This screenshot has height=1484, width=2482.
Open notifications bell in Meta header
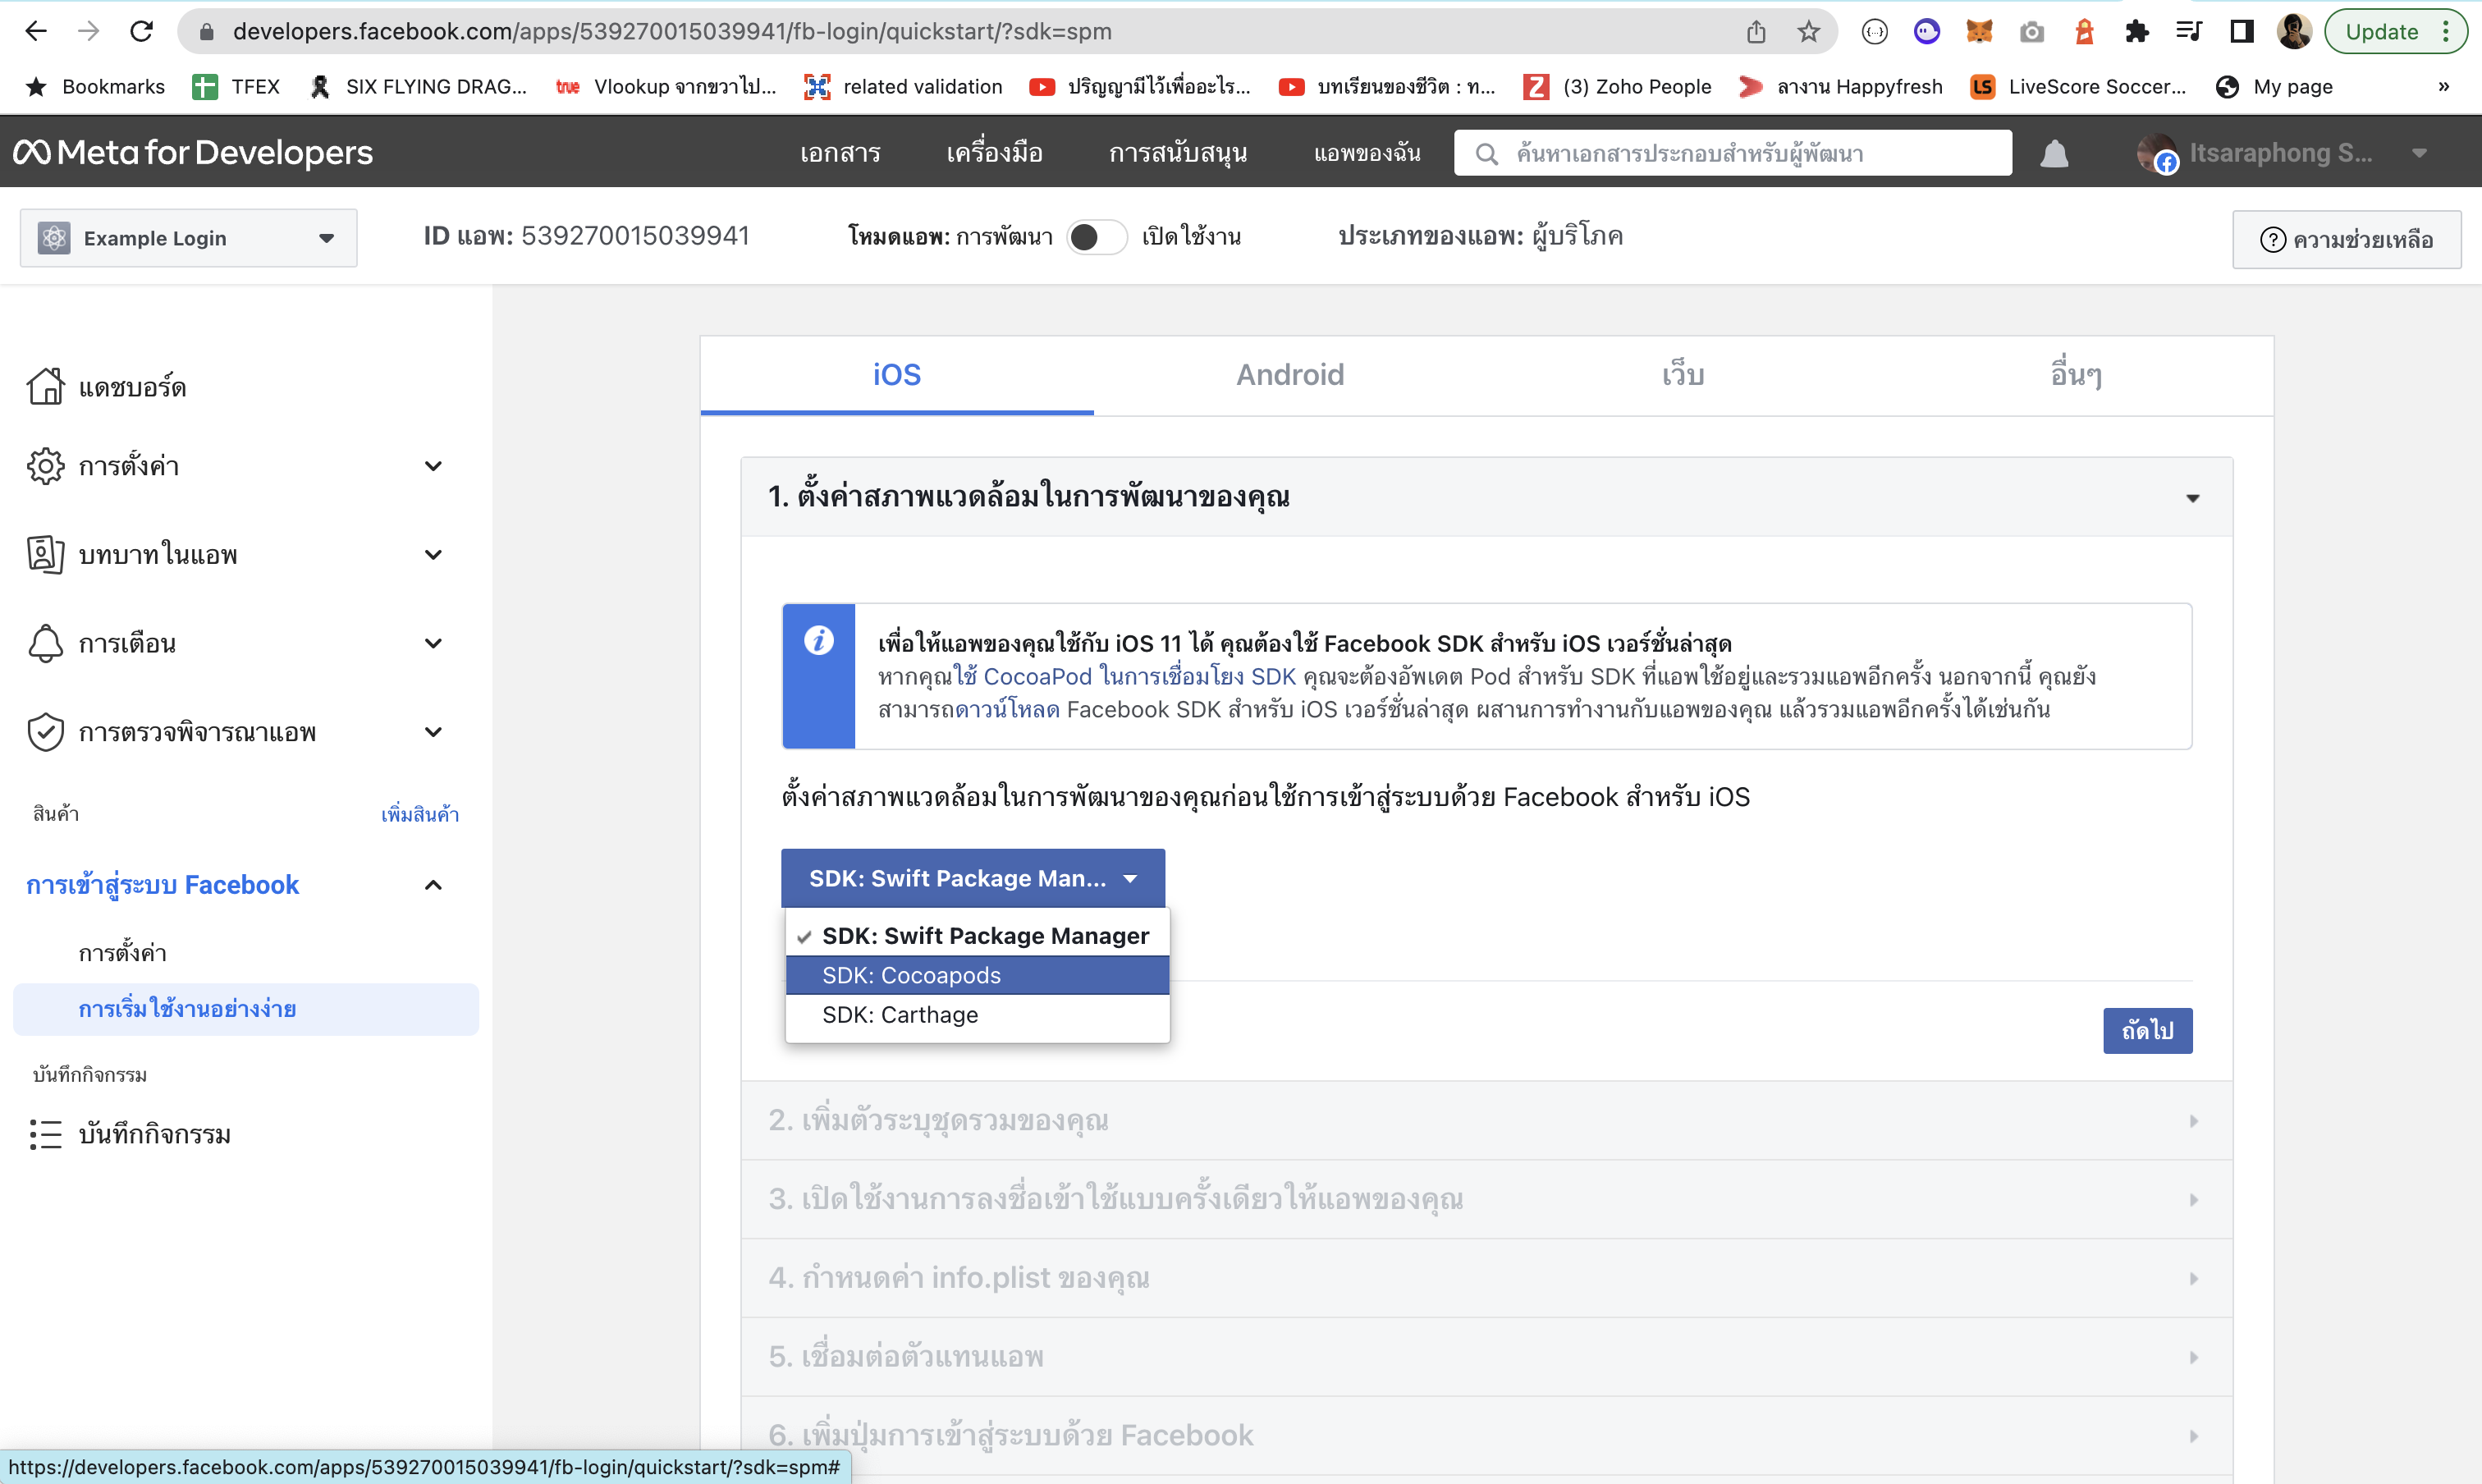pos(2054,153)
